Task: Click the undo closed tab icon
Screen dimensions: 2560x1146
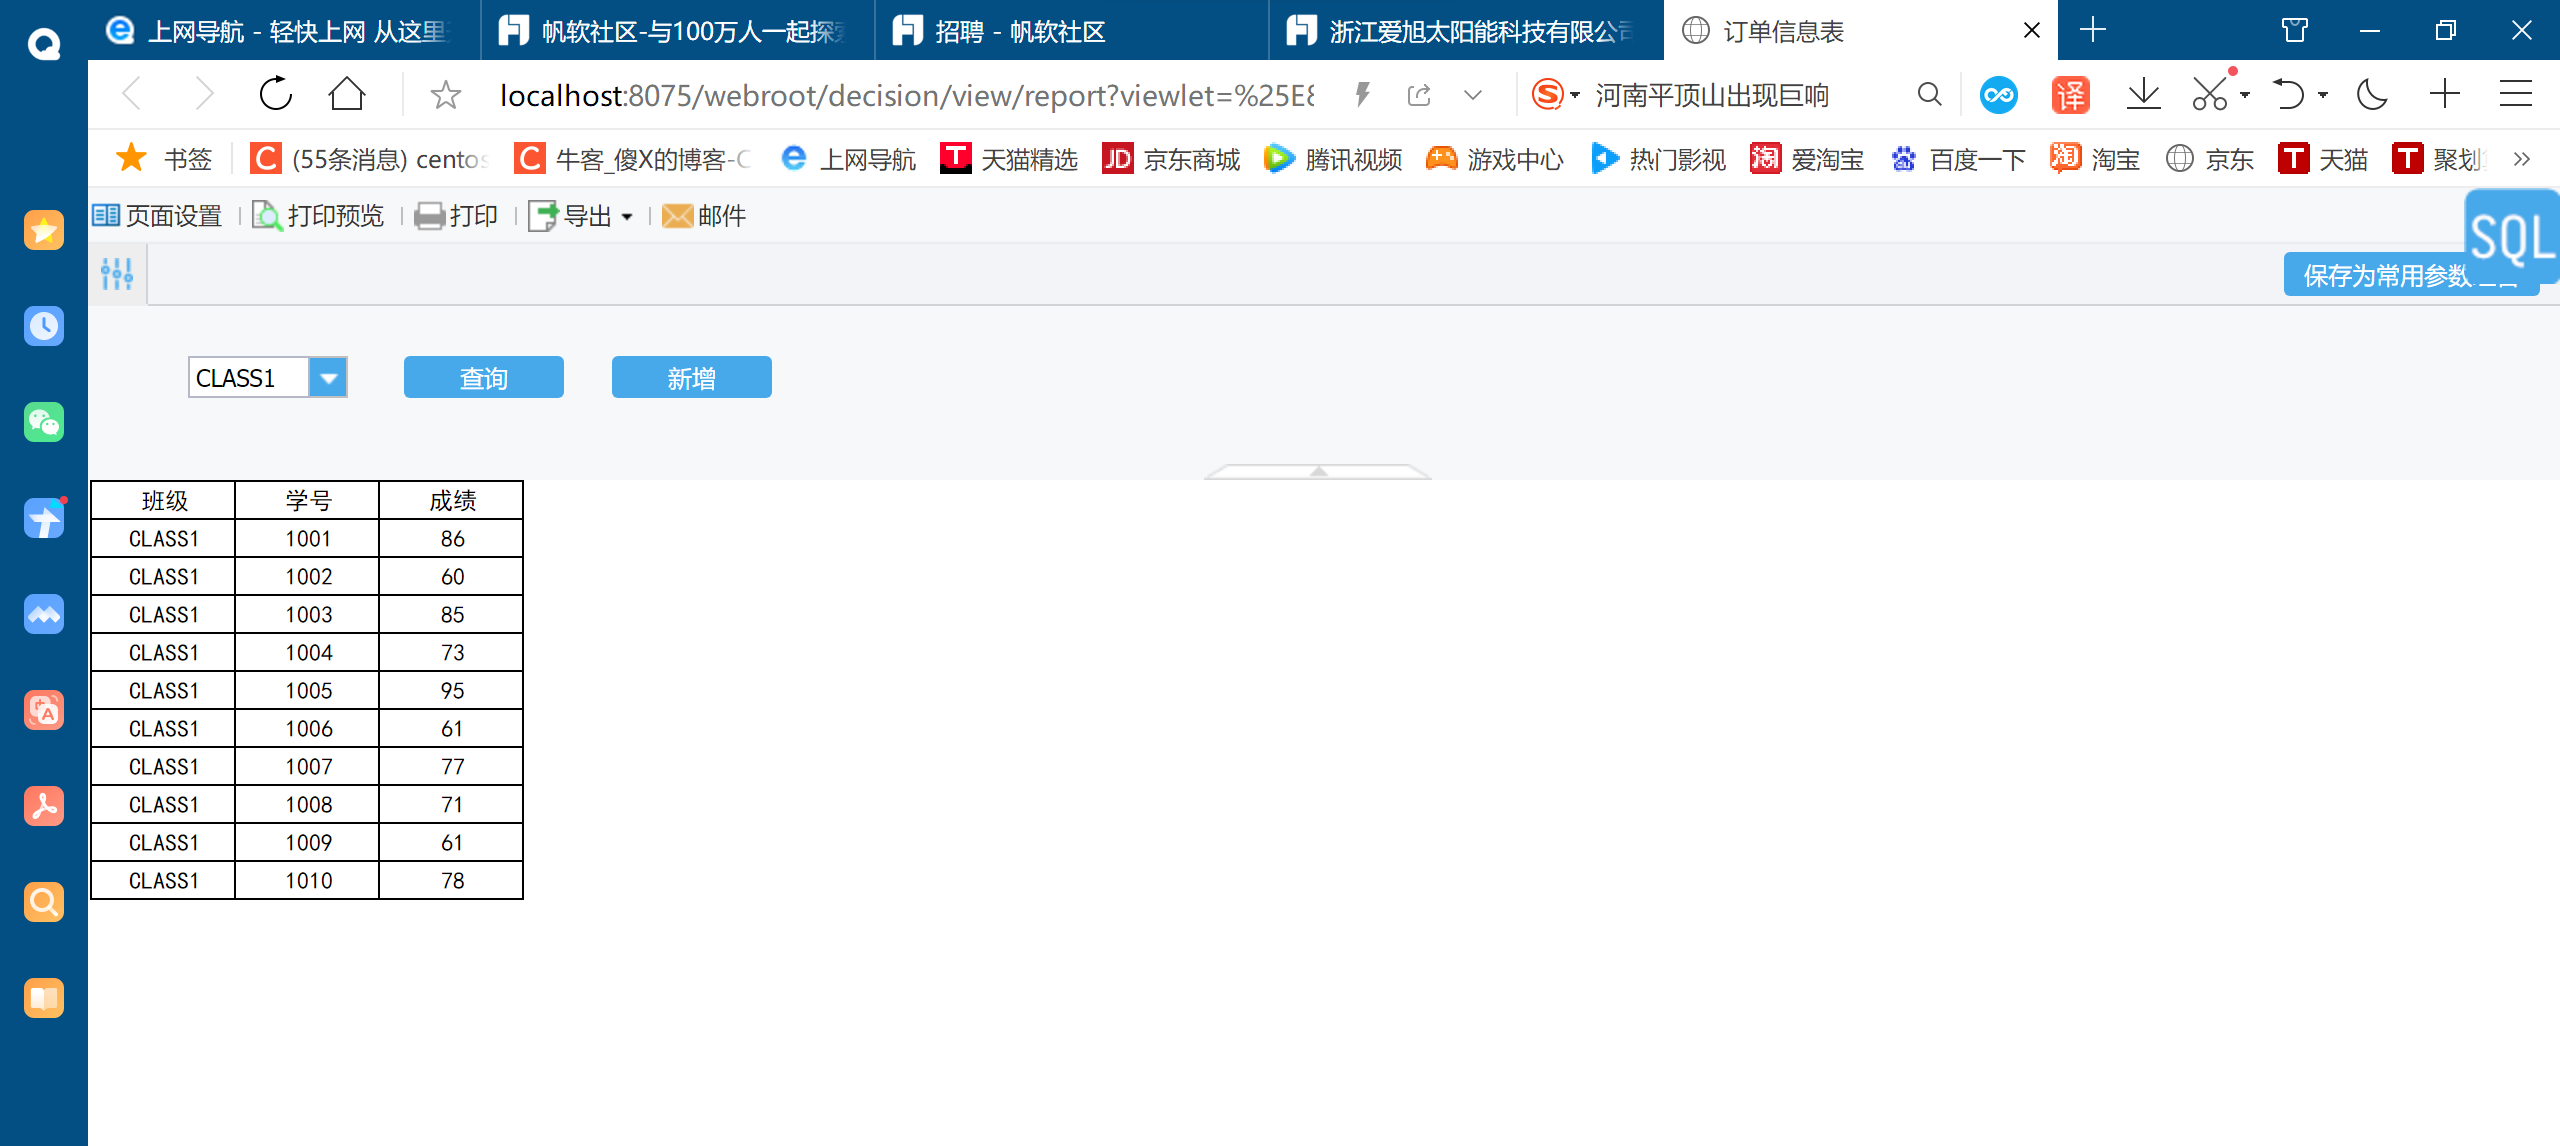Action: click(x=2288, y=95)
